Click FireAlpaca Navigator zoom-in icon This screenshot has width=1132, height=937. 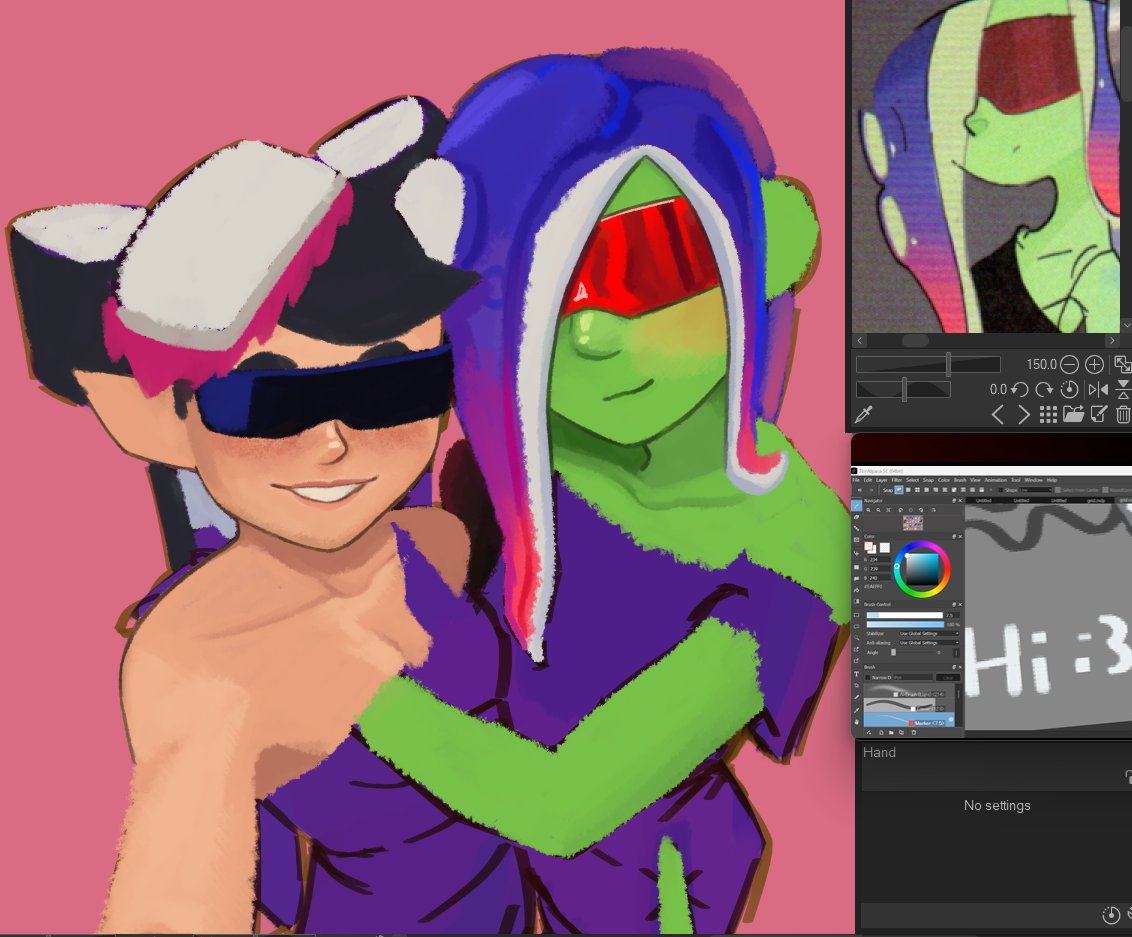point(868,510)
